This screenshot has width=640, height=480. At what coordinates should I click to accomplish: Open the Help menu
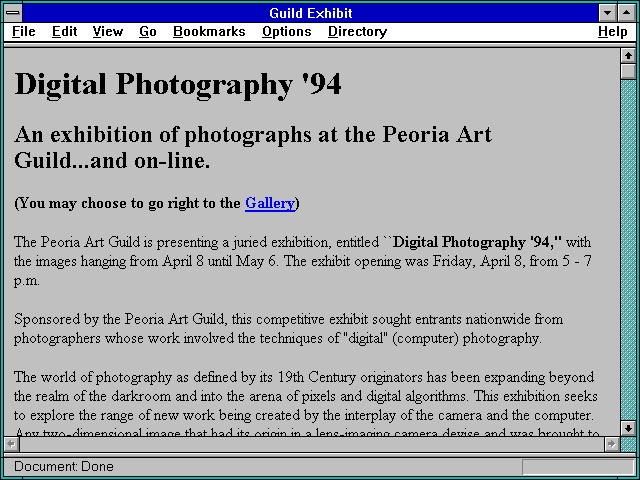[612, 32]
